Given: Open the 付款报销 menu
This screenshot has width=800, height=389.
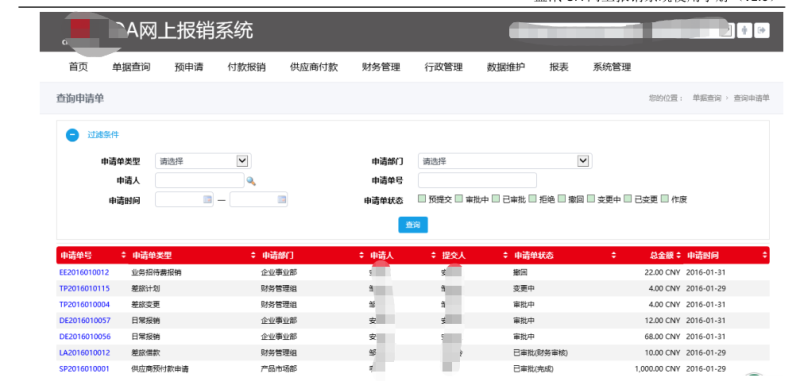Looking at the screenshot, I should [246, 67].
